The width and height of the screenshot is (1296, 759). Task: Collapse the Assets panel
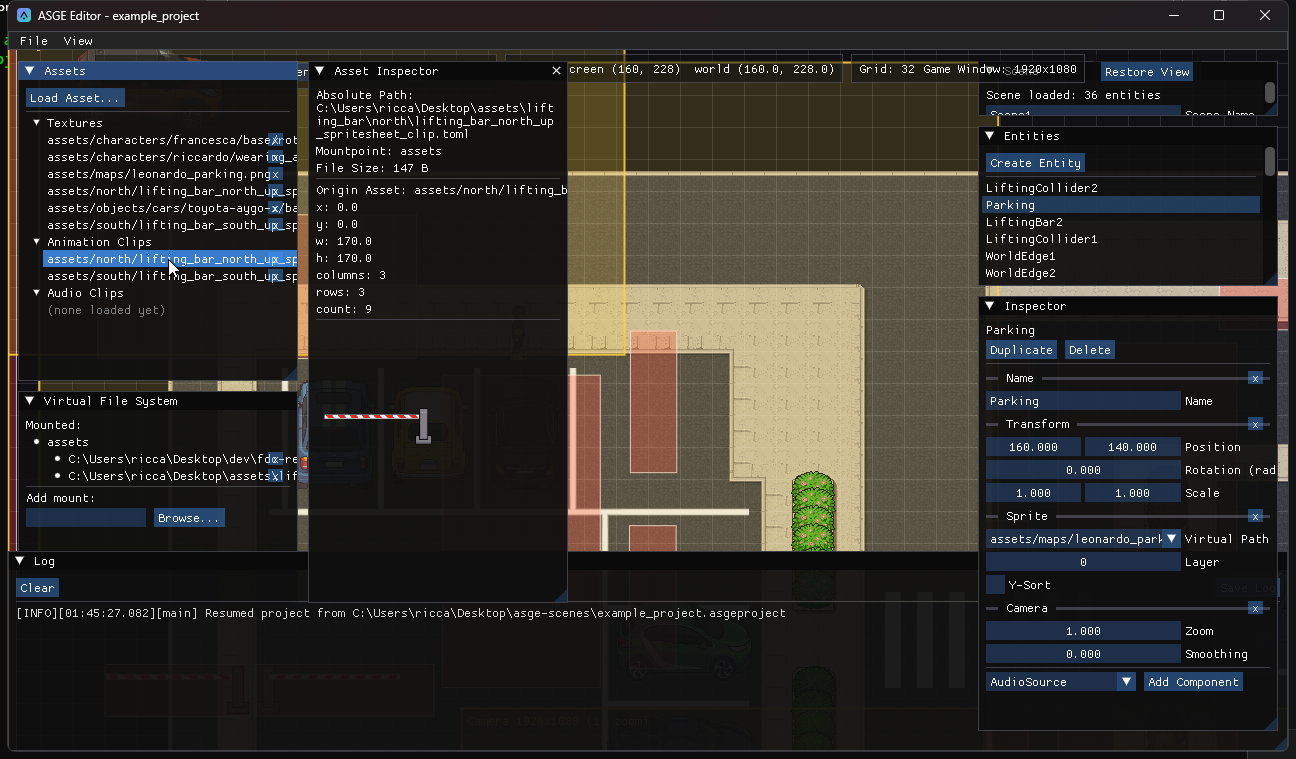[30, 71]
